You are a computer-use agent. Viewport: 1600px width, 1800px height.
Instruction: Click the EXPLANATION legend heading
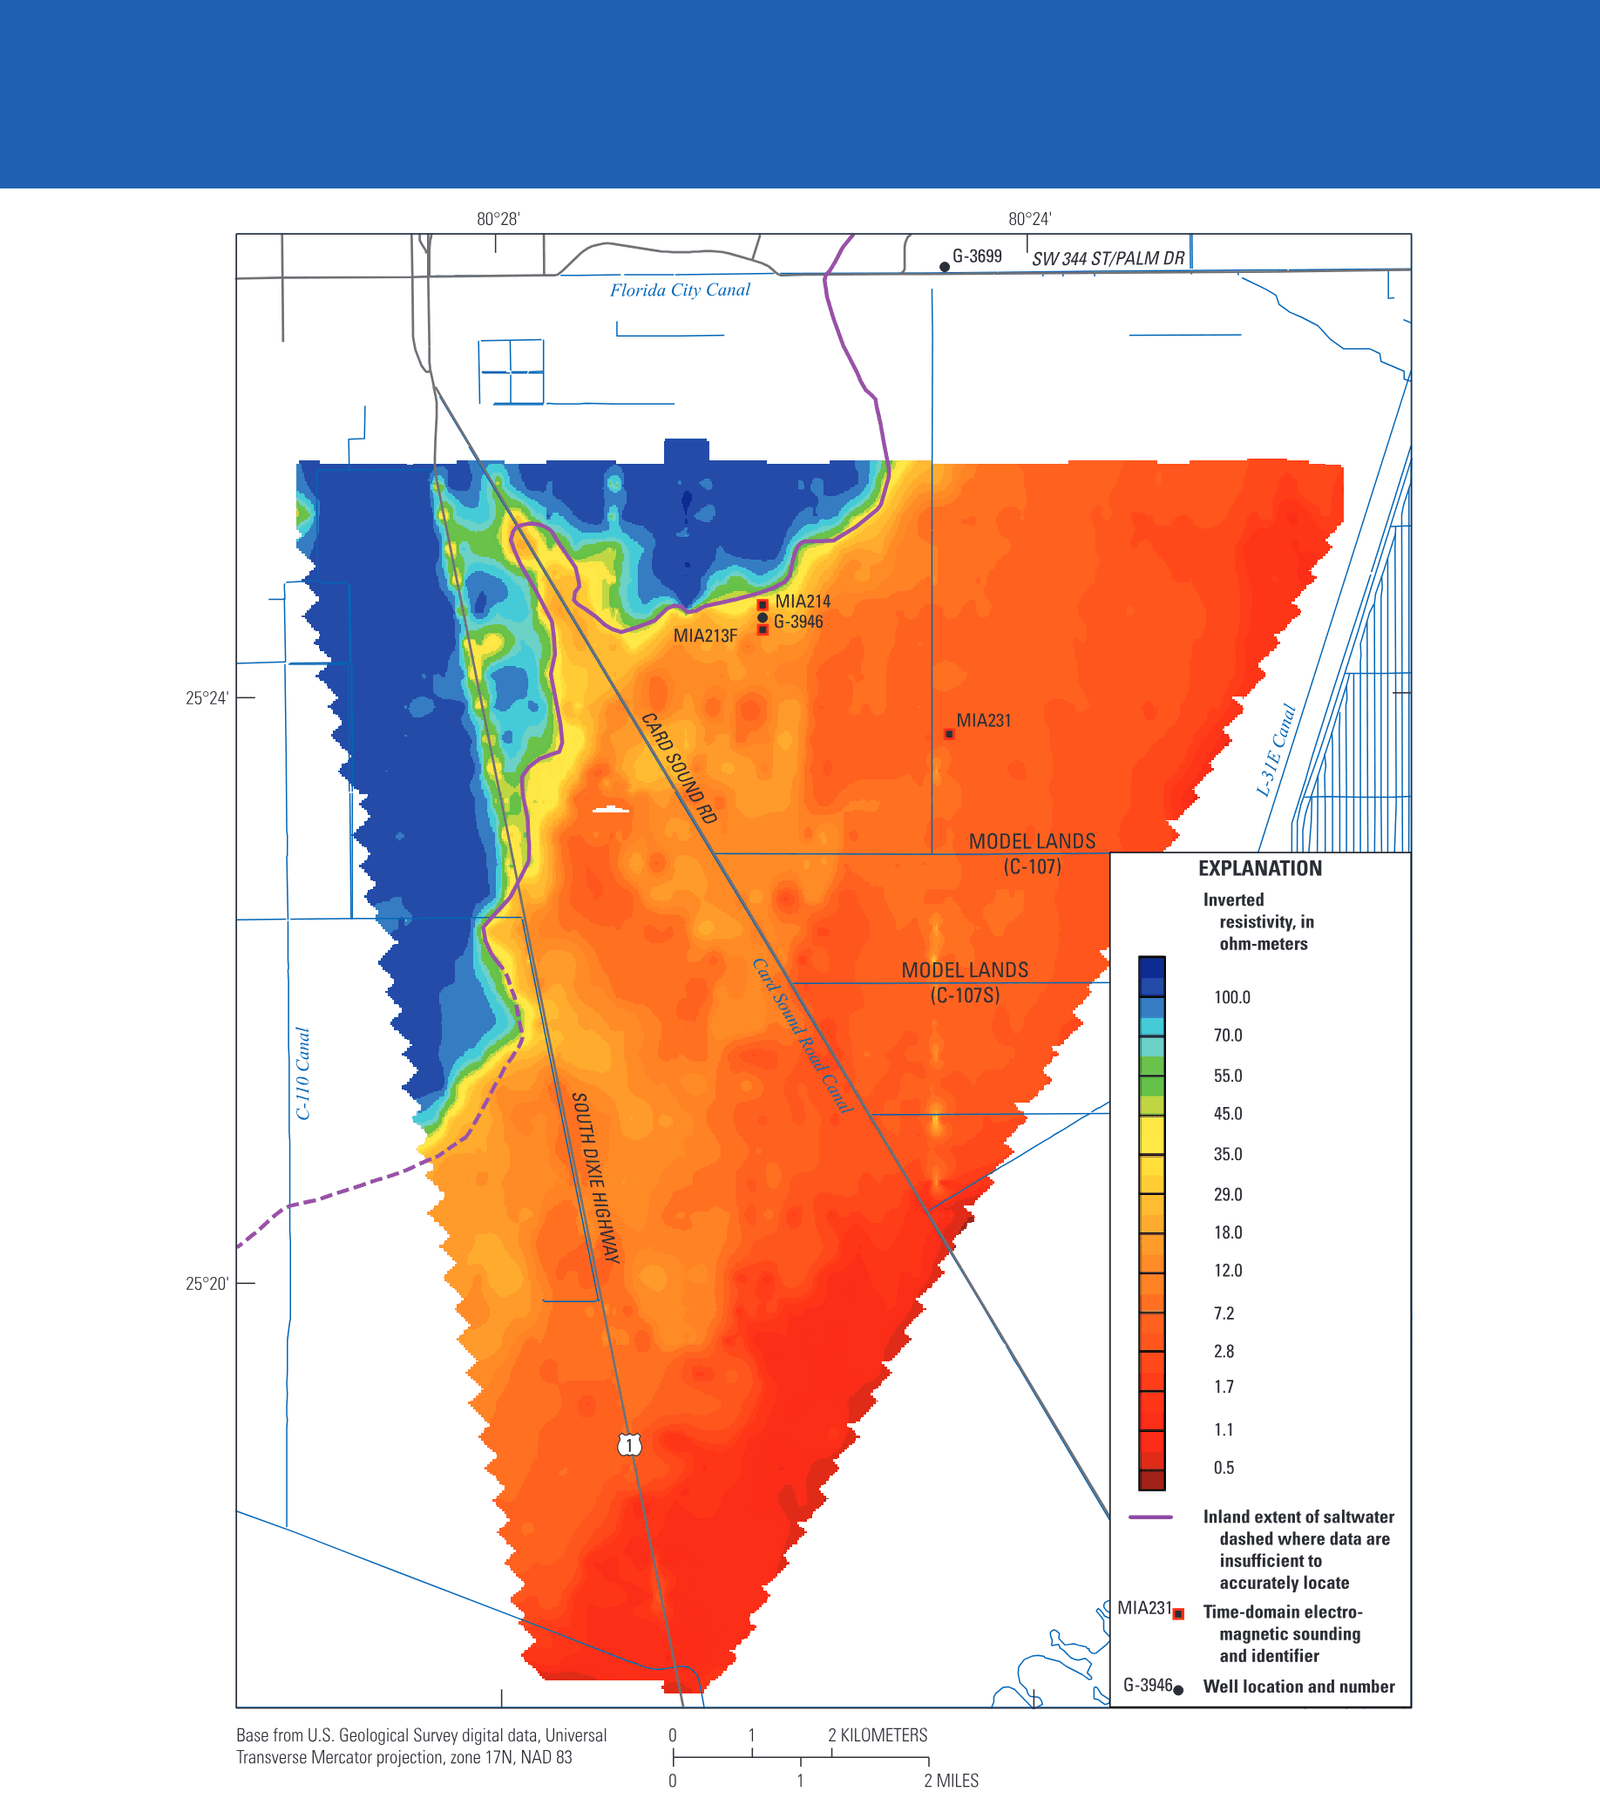tap(1260, 868)
